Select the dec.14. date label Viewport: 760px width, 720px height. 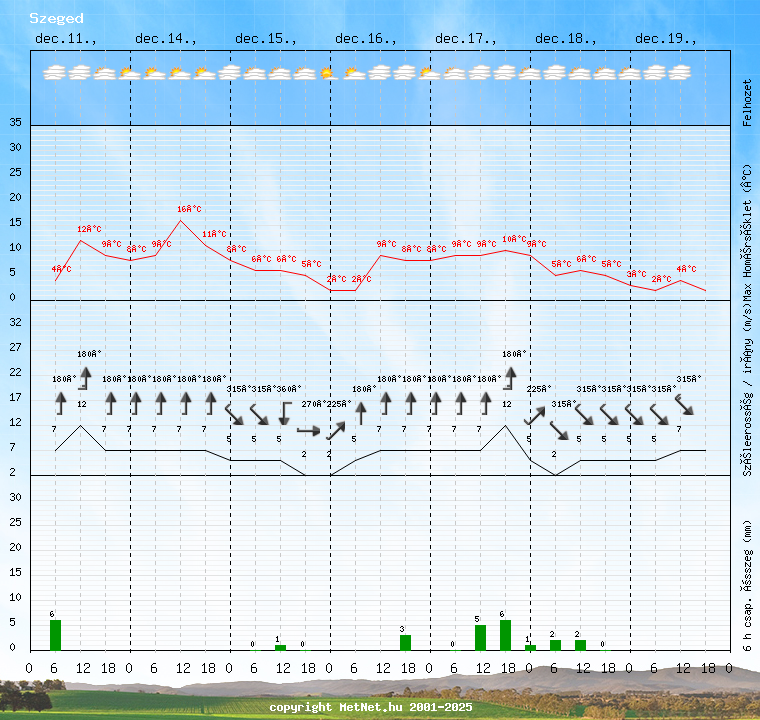point(166,39)
